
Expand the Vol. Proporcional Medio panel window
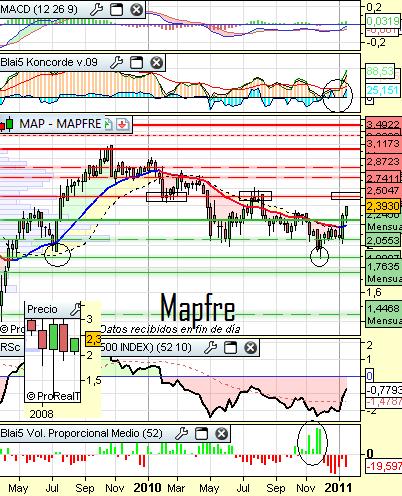(201, 433)
